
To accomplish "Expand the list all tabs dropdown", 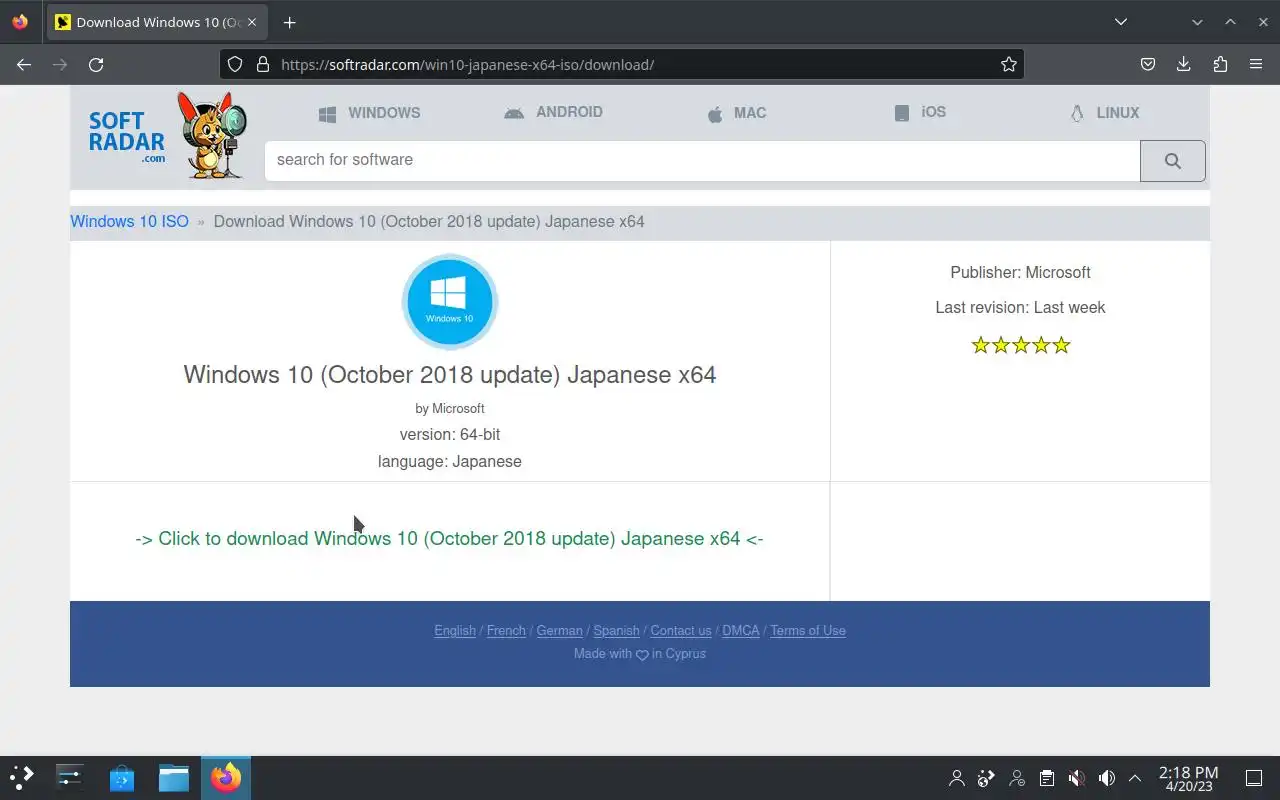I will coord(1121,22).
